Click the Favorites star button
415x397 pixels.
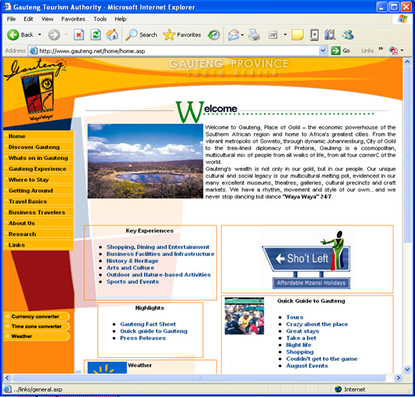click(x=182, y=35)
